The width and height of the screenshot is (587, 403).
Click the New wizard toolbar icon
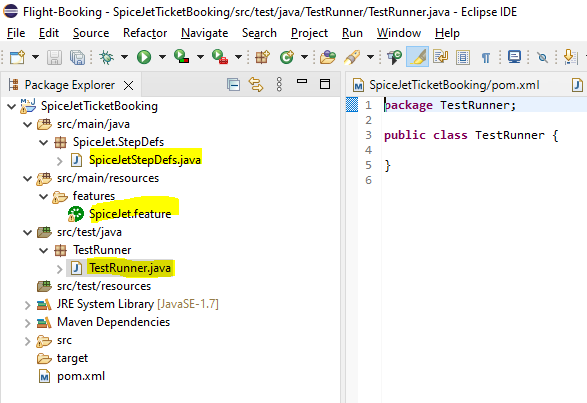(x=17, y=57)
